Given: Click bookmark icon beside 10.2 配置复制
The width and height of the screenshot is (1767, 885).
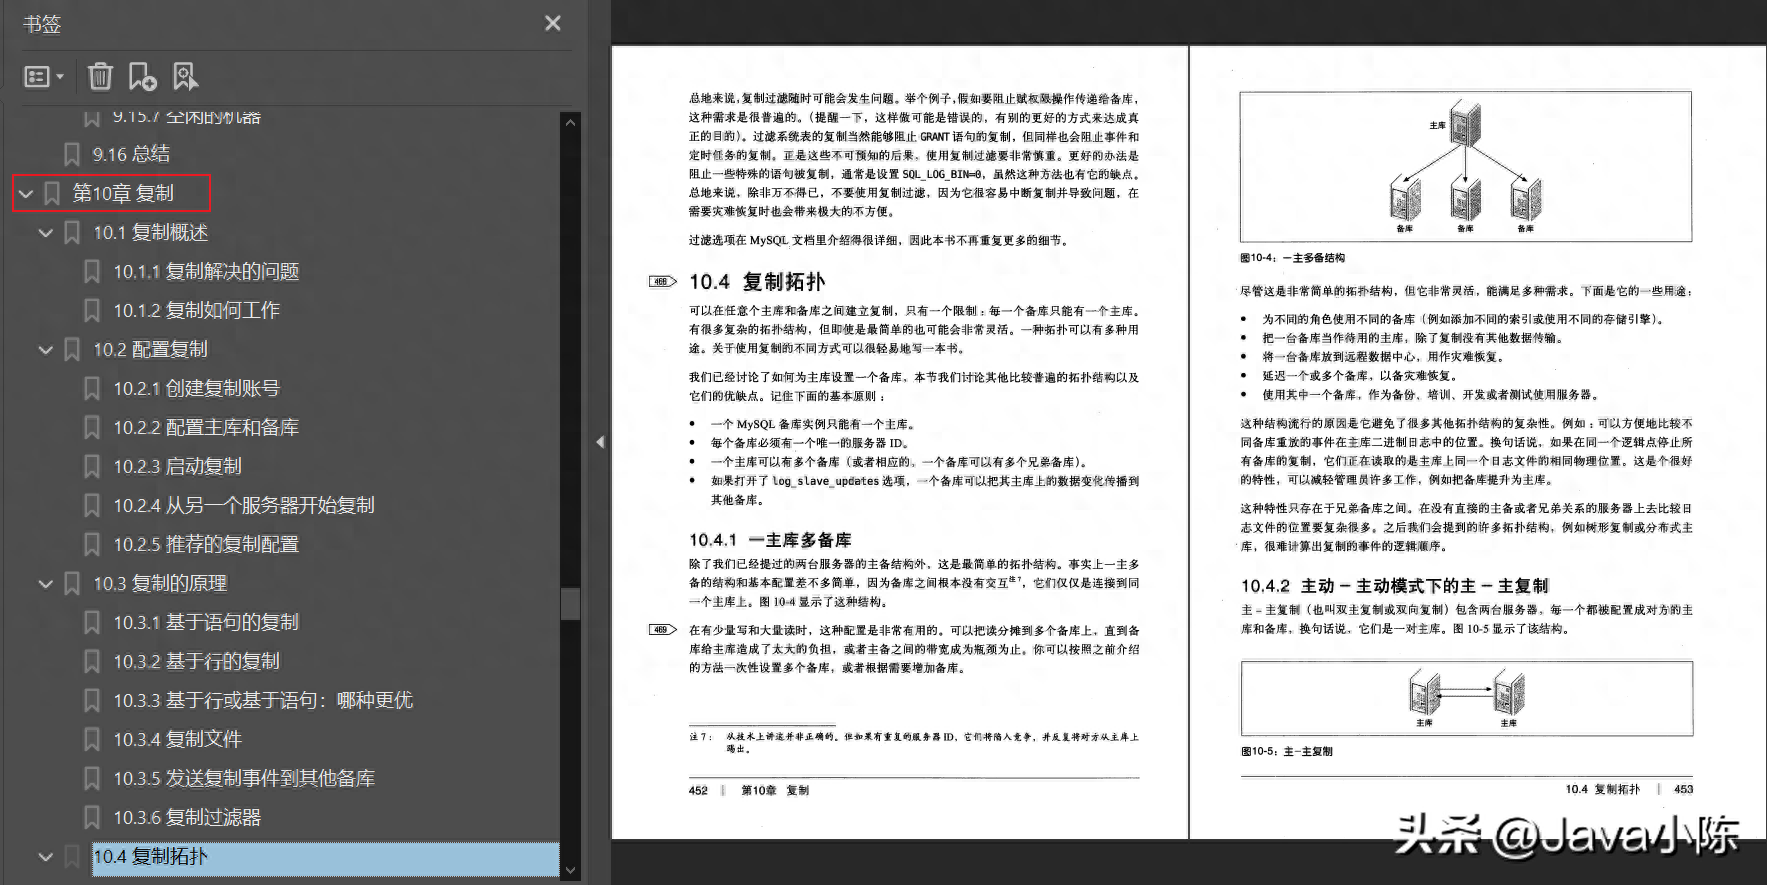Looking at the screenshot, I should click(x=72, y=349).
